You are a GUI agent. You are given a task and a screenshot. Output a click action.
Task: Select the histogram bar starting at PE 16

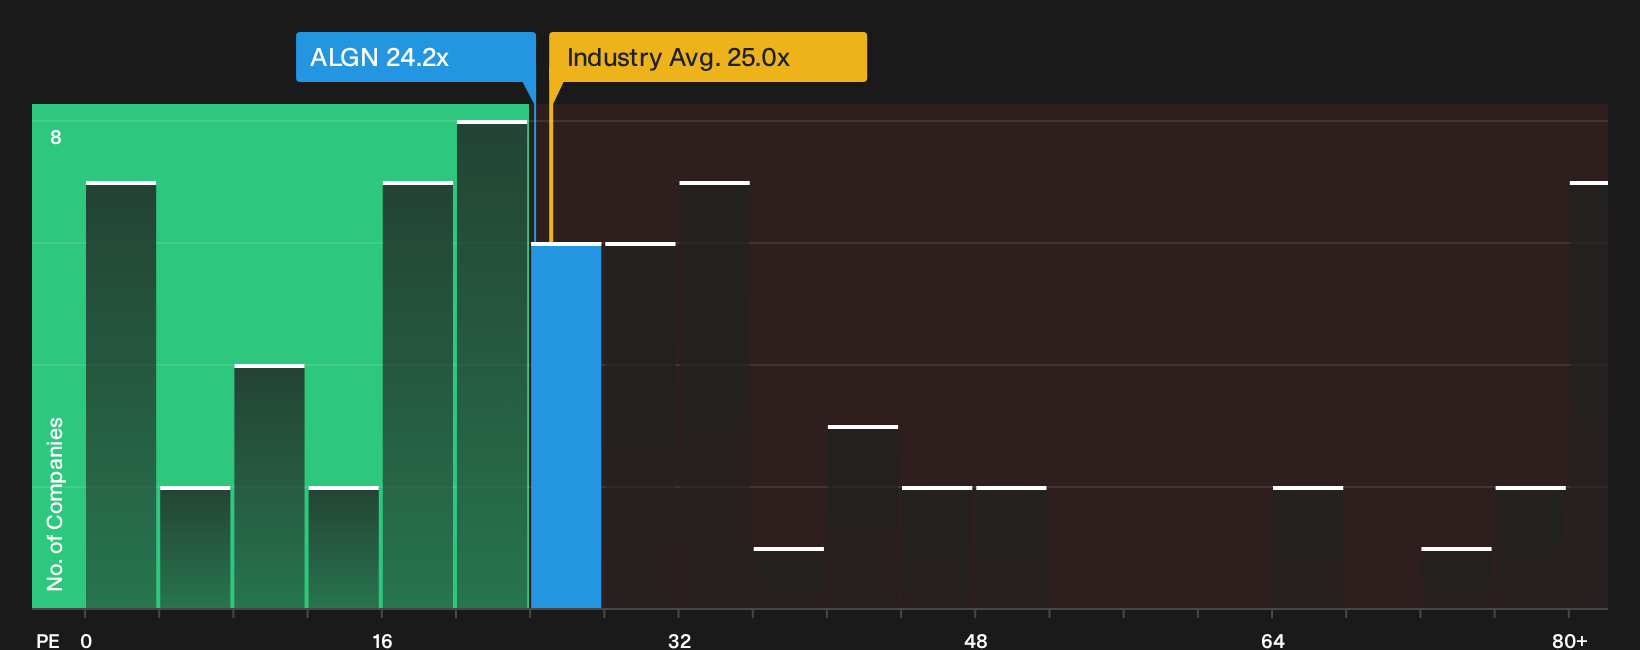(x=418, y=395)
